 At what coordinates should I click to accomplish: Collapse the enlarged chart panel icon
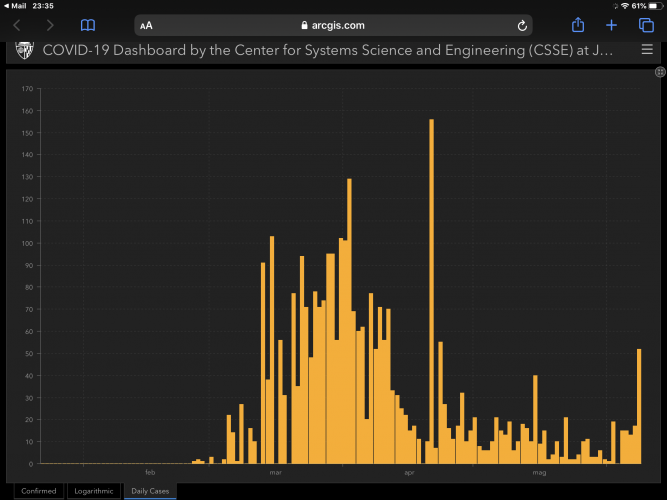coord(659,72)
